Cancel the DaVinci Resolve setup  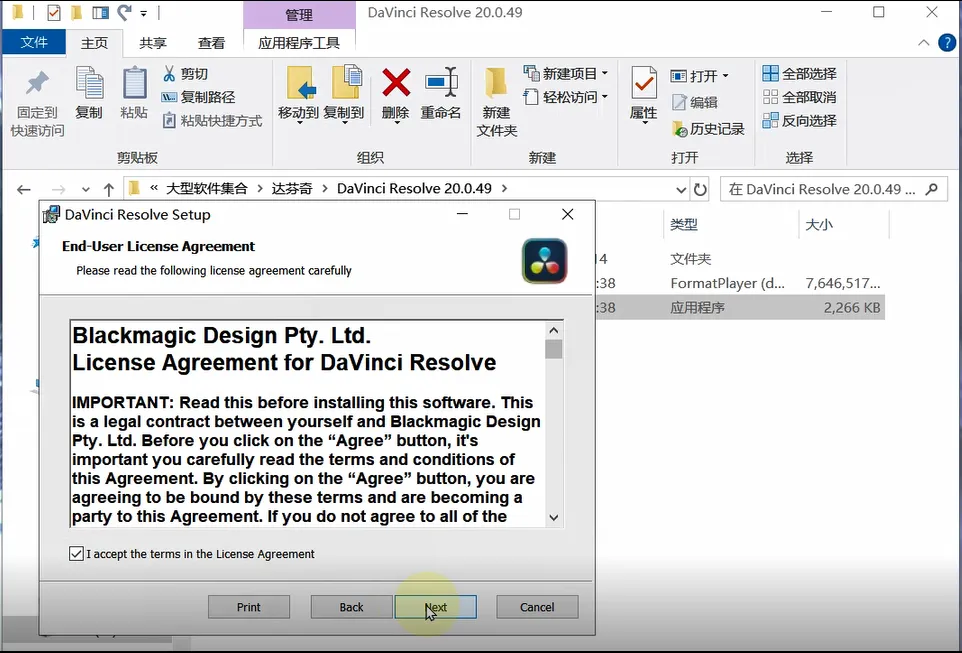pyautogui.click(x=537, y=607)
